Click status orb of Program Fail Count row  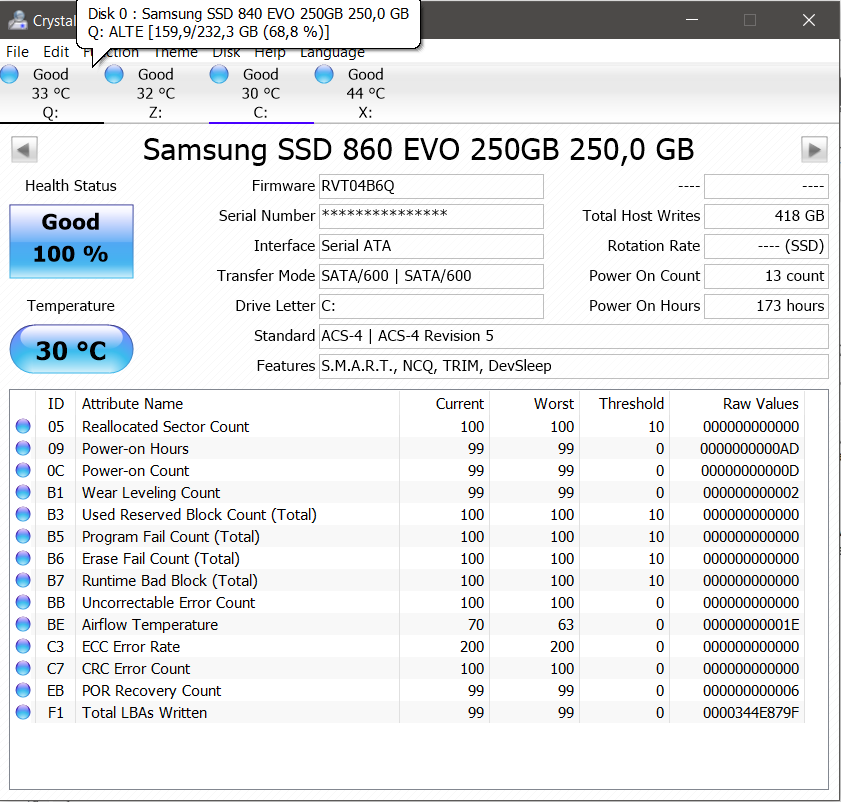23,536
